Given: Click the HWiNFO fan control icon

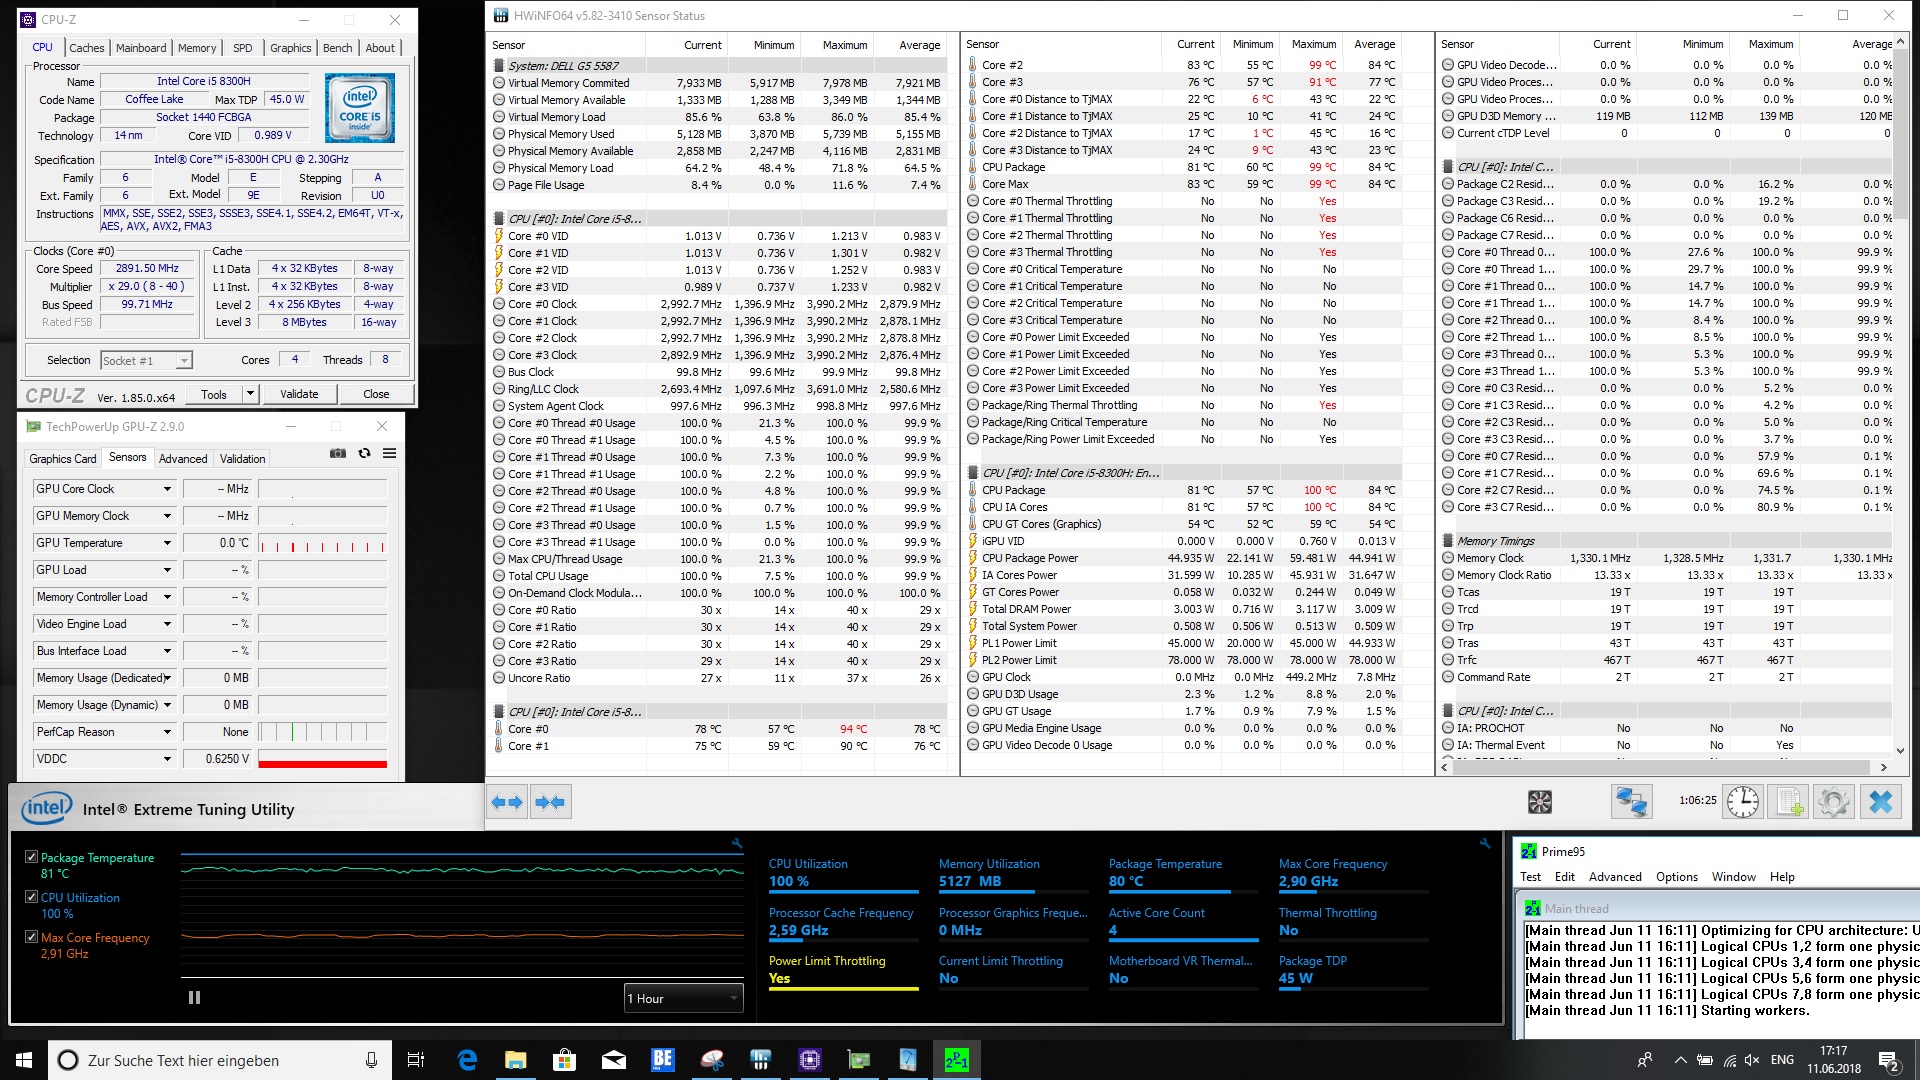Looking at the screenshot, I should click(x=1539, y=802).
